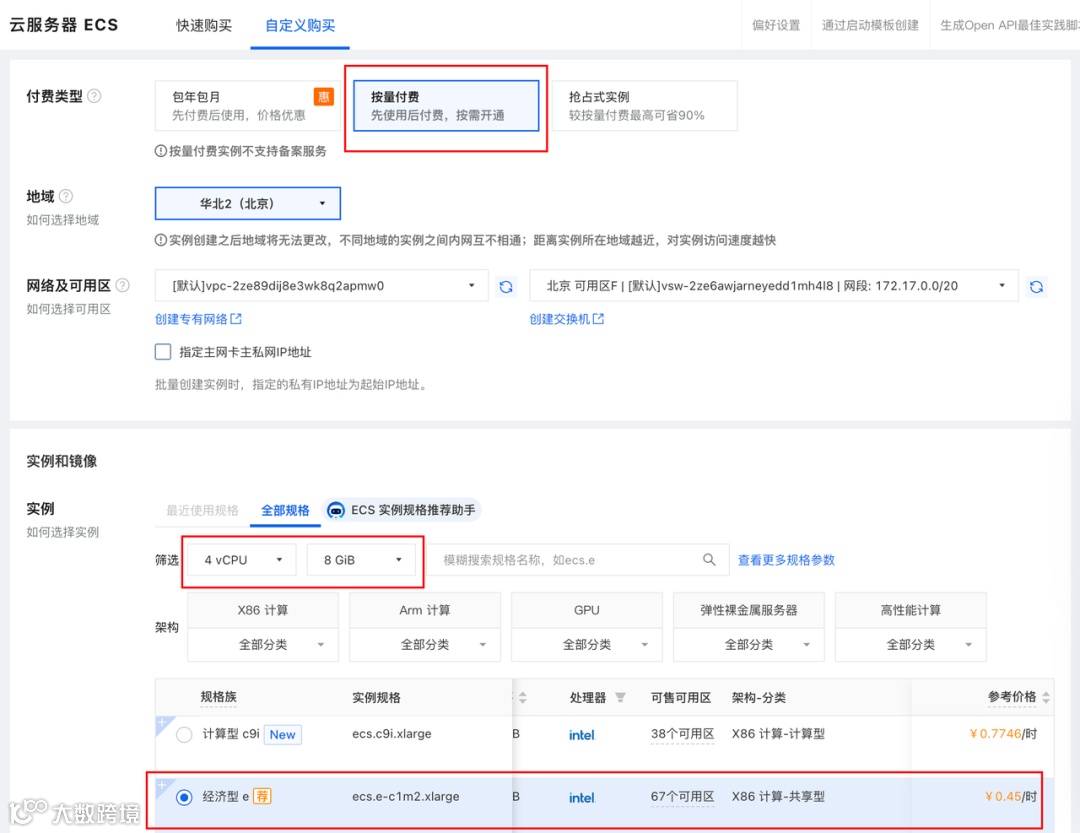Screen dimensions: 1080x833
Task: Click the Intel logo in ecs.c9i.xlarge row
Action: point(582,735)
